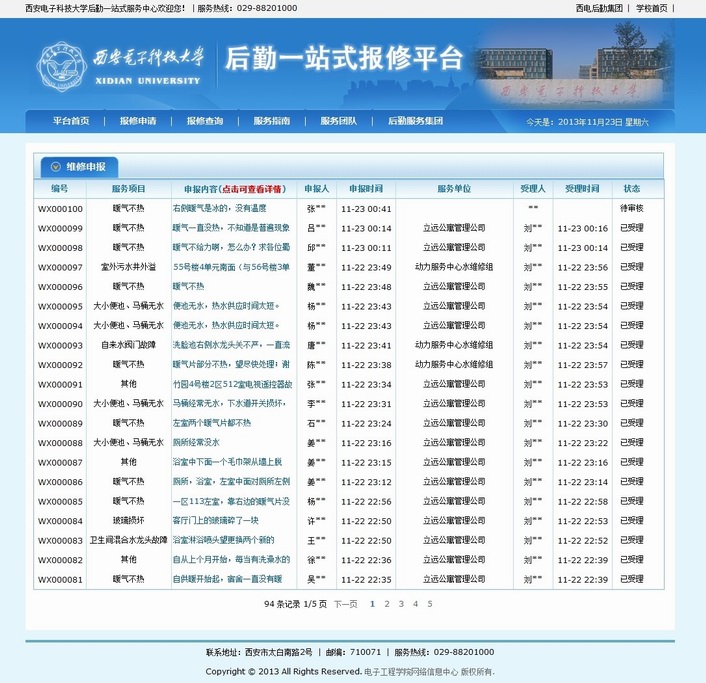706x683 pixels.
Task: Go to 下一页 in pagination
Action: pos(345,604)
